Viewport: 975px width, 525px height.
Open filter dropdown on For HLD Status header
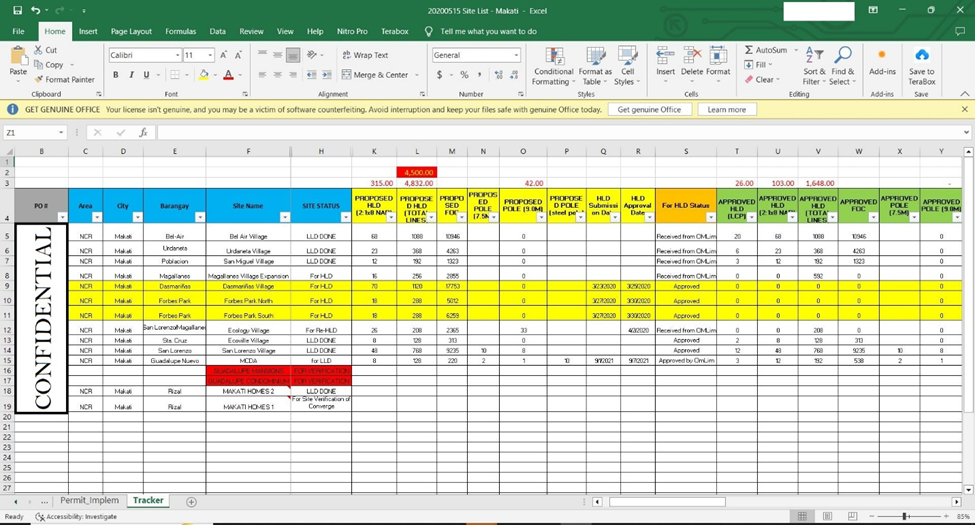pyautogui.click(x=710, y=217)
